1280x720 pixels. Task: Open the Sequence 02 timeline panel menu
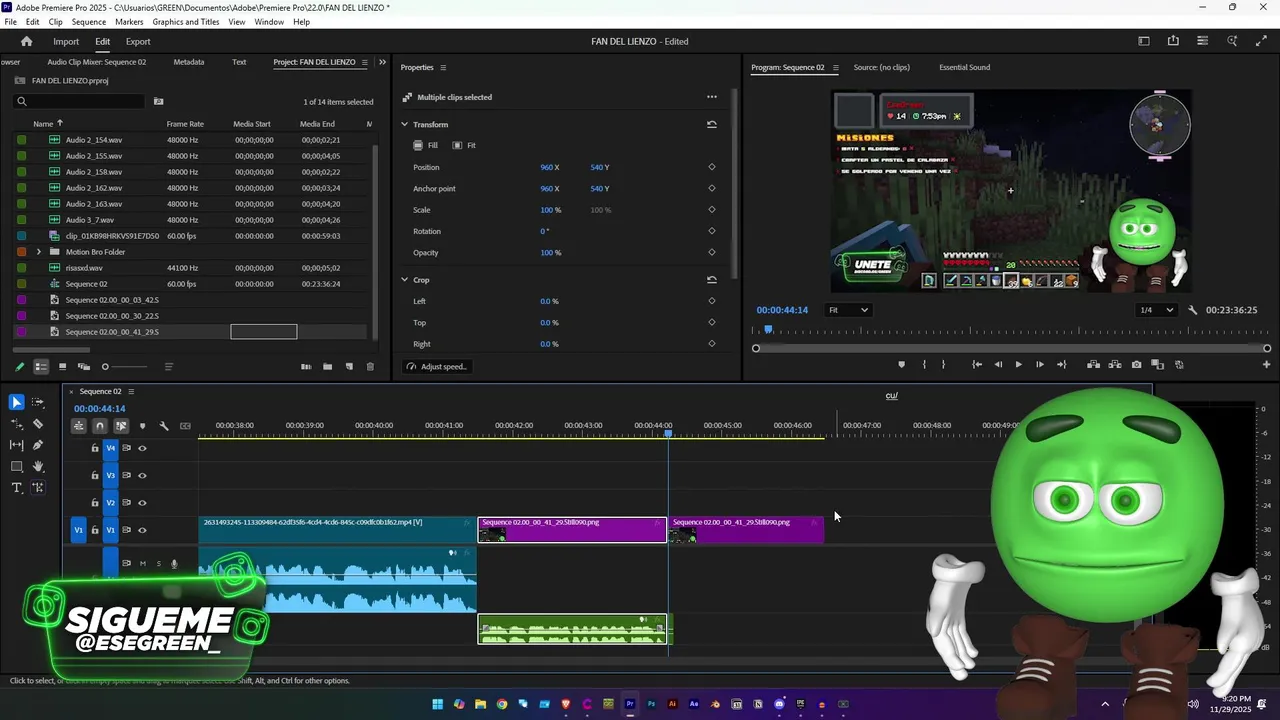131,392
